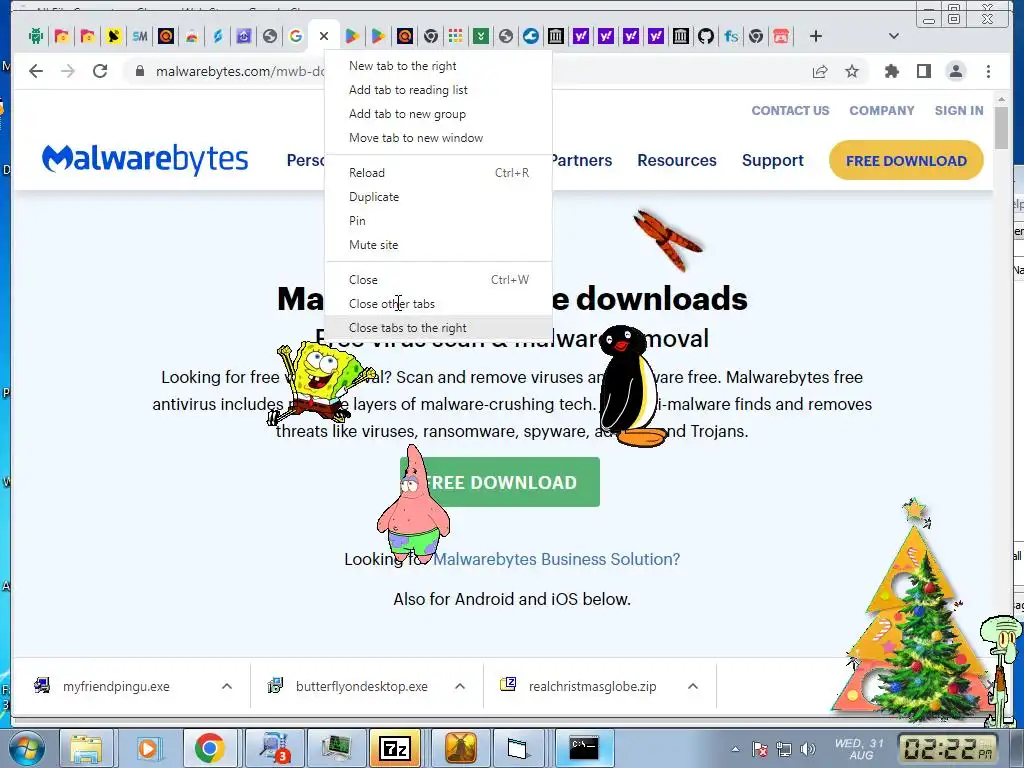
Task: Click the Malwarebytes logo
Action: tap(145, 159)
